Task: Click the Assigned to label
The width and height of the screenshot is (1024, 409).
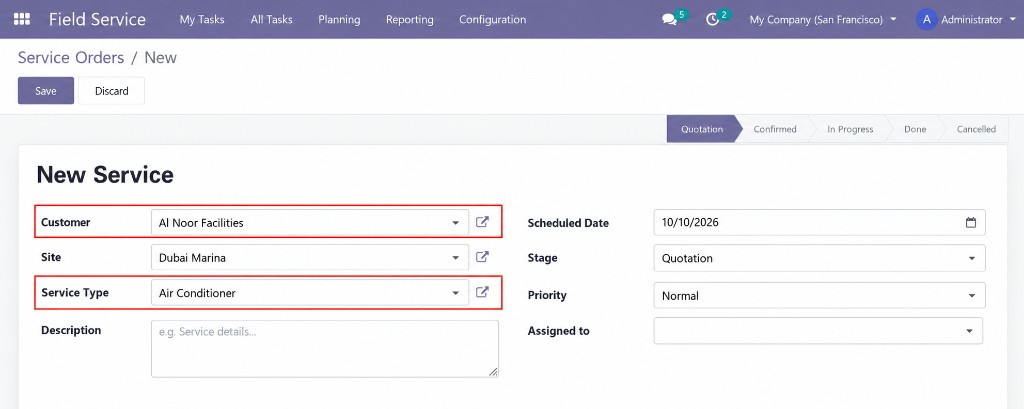Action: click(558, 331)
